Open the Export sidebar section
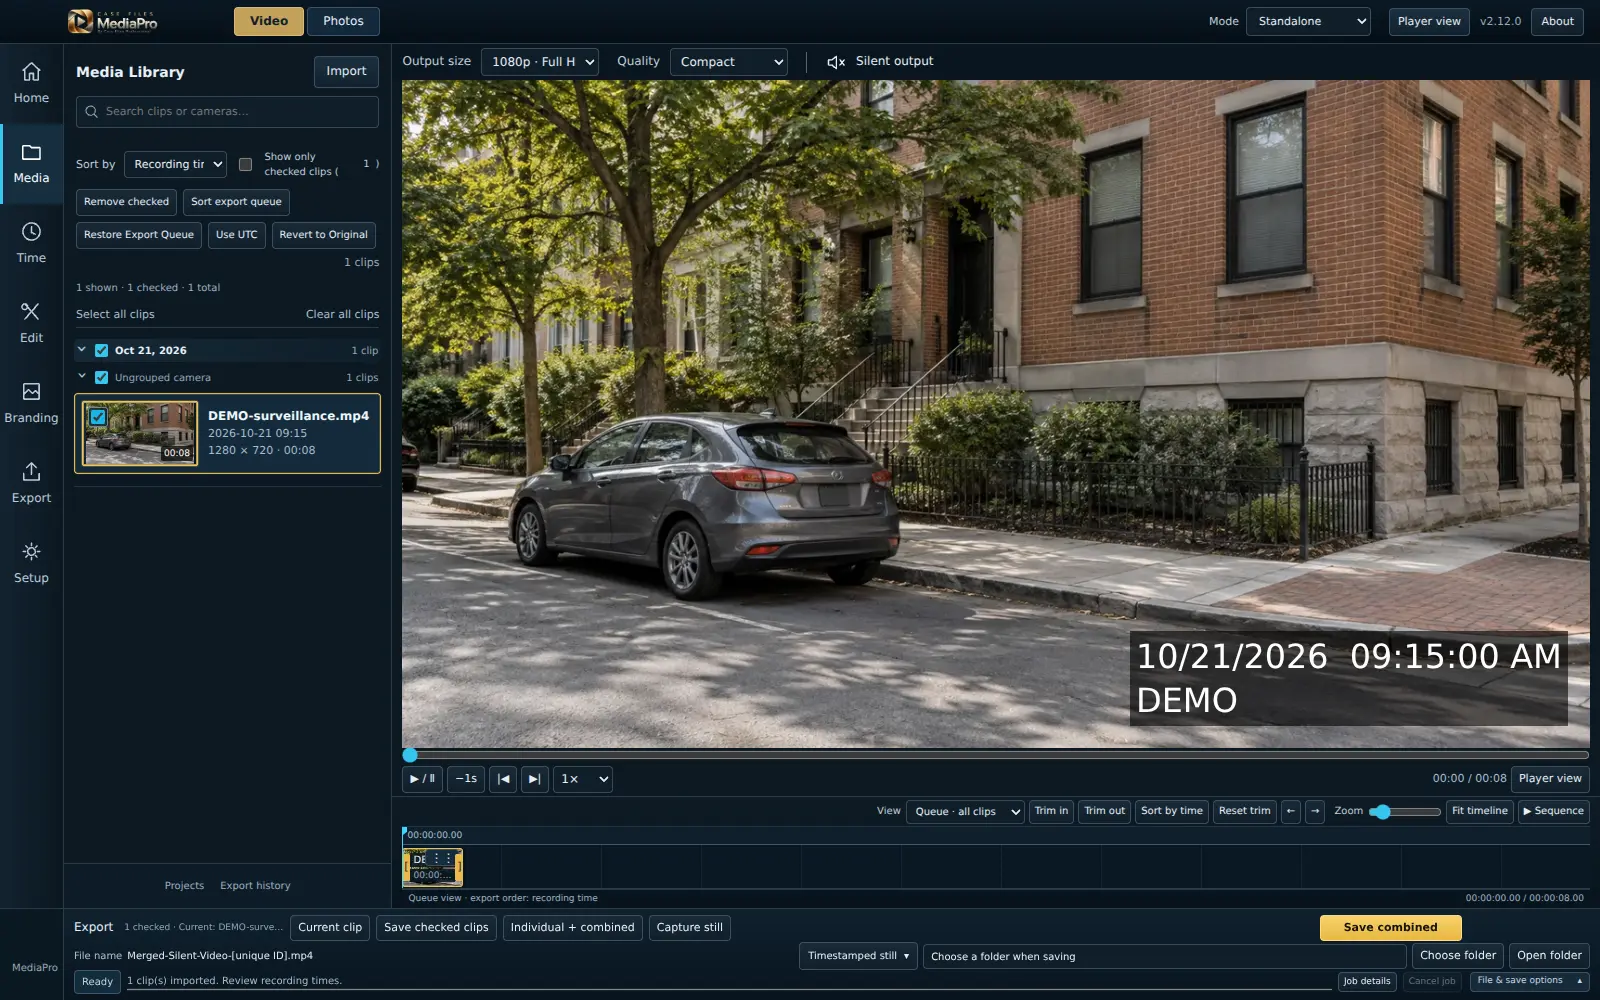The width and height of the screenshot is (1600, 1000). tap(31, 484)
